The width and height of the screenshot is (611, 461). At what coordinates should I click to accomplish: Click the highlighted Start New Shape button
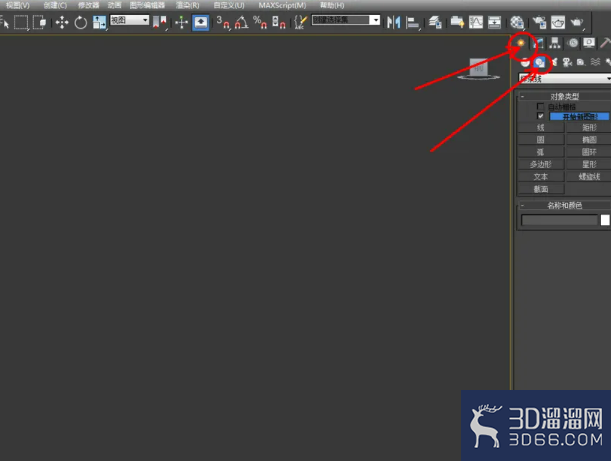click(x=579, y=117)
